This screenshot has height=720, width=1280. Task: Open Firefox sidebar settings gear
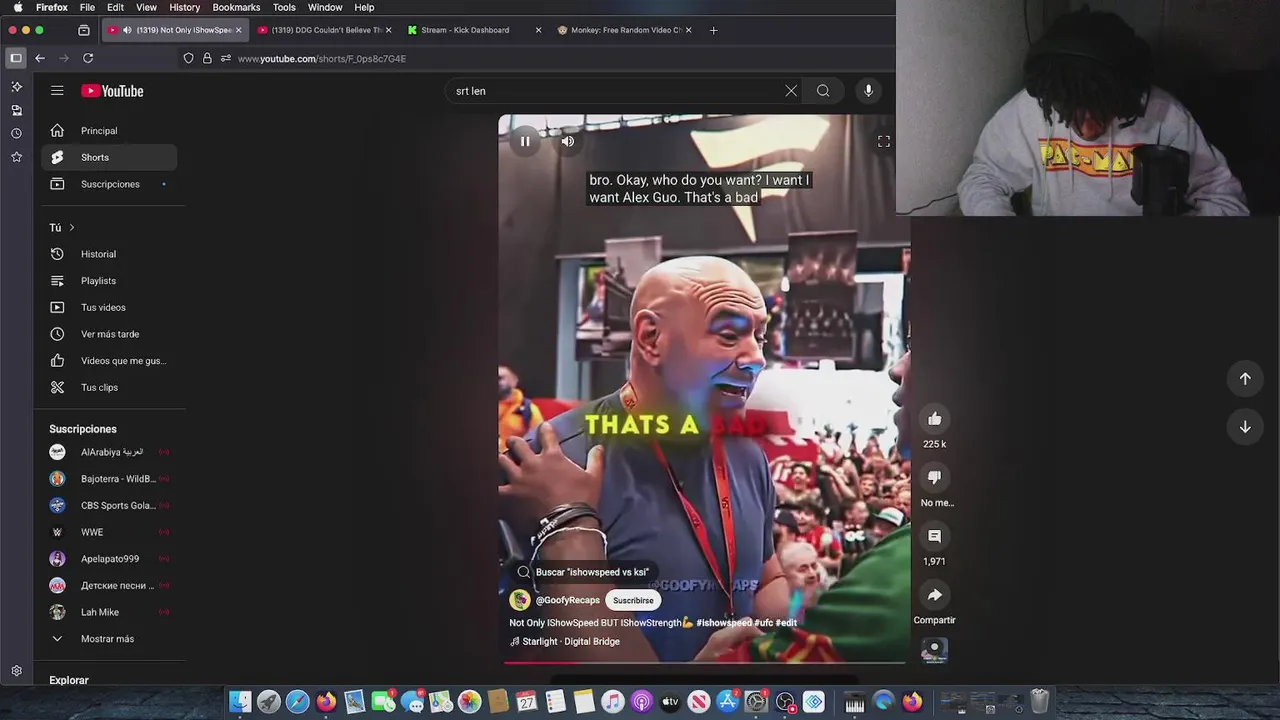coord(16,671)
